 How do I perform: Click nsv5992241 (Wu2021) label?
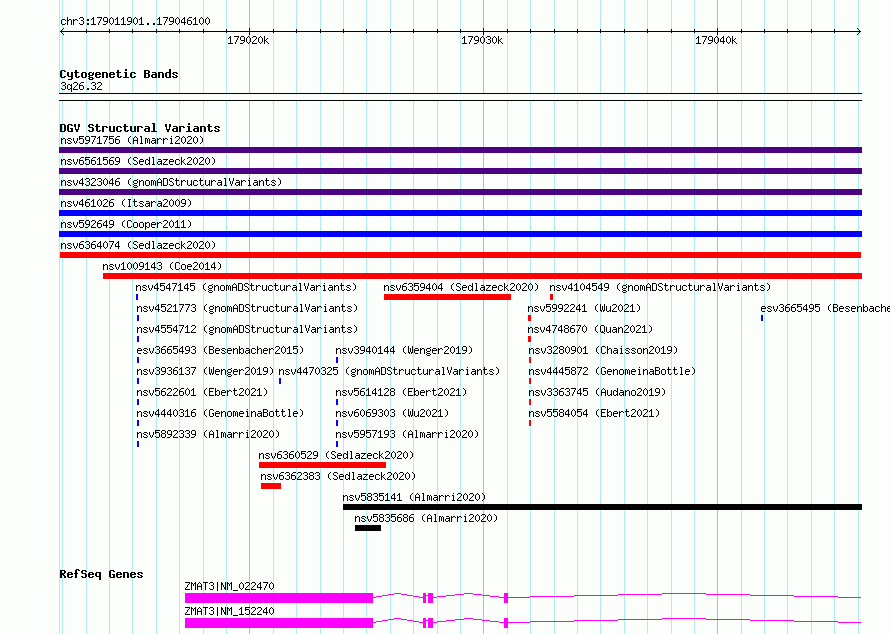click(584, 308)
